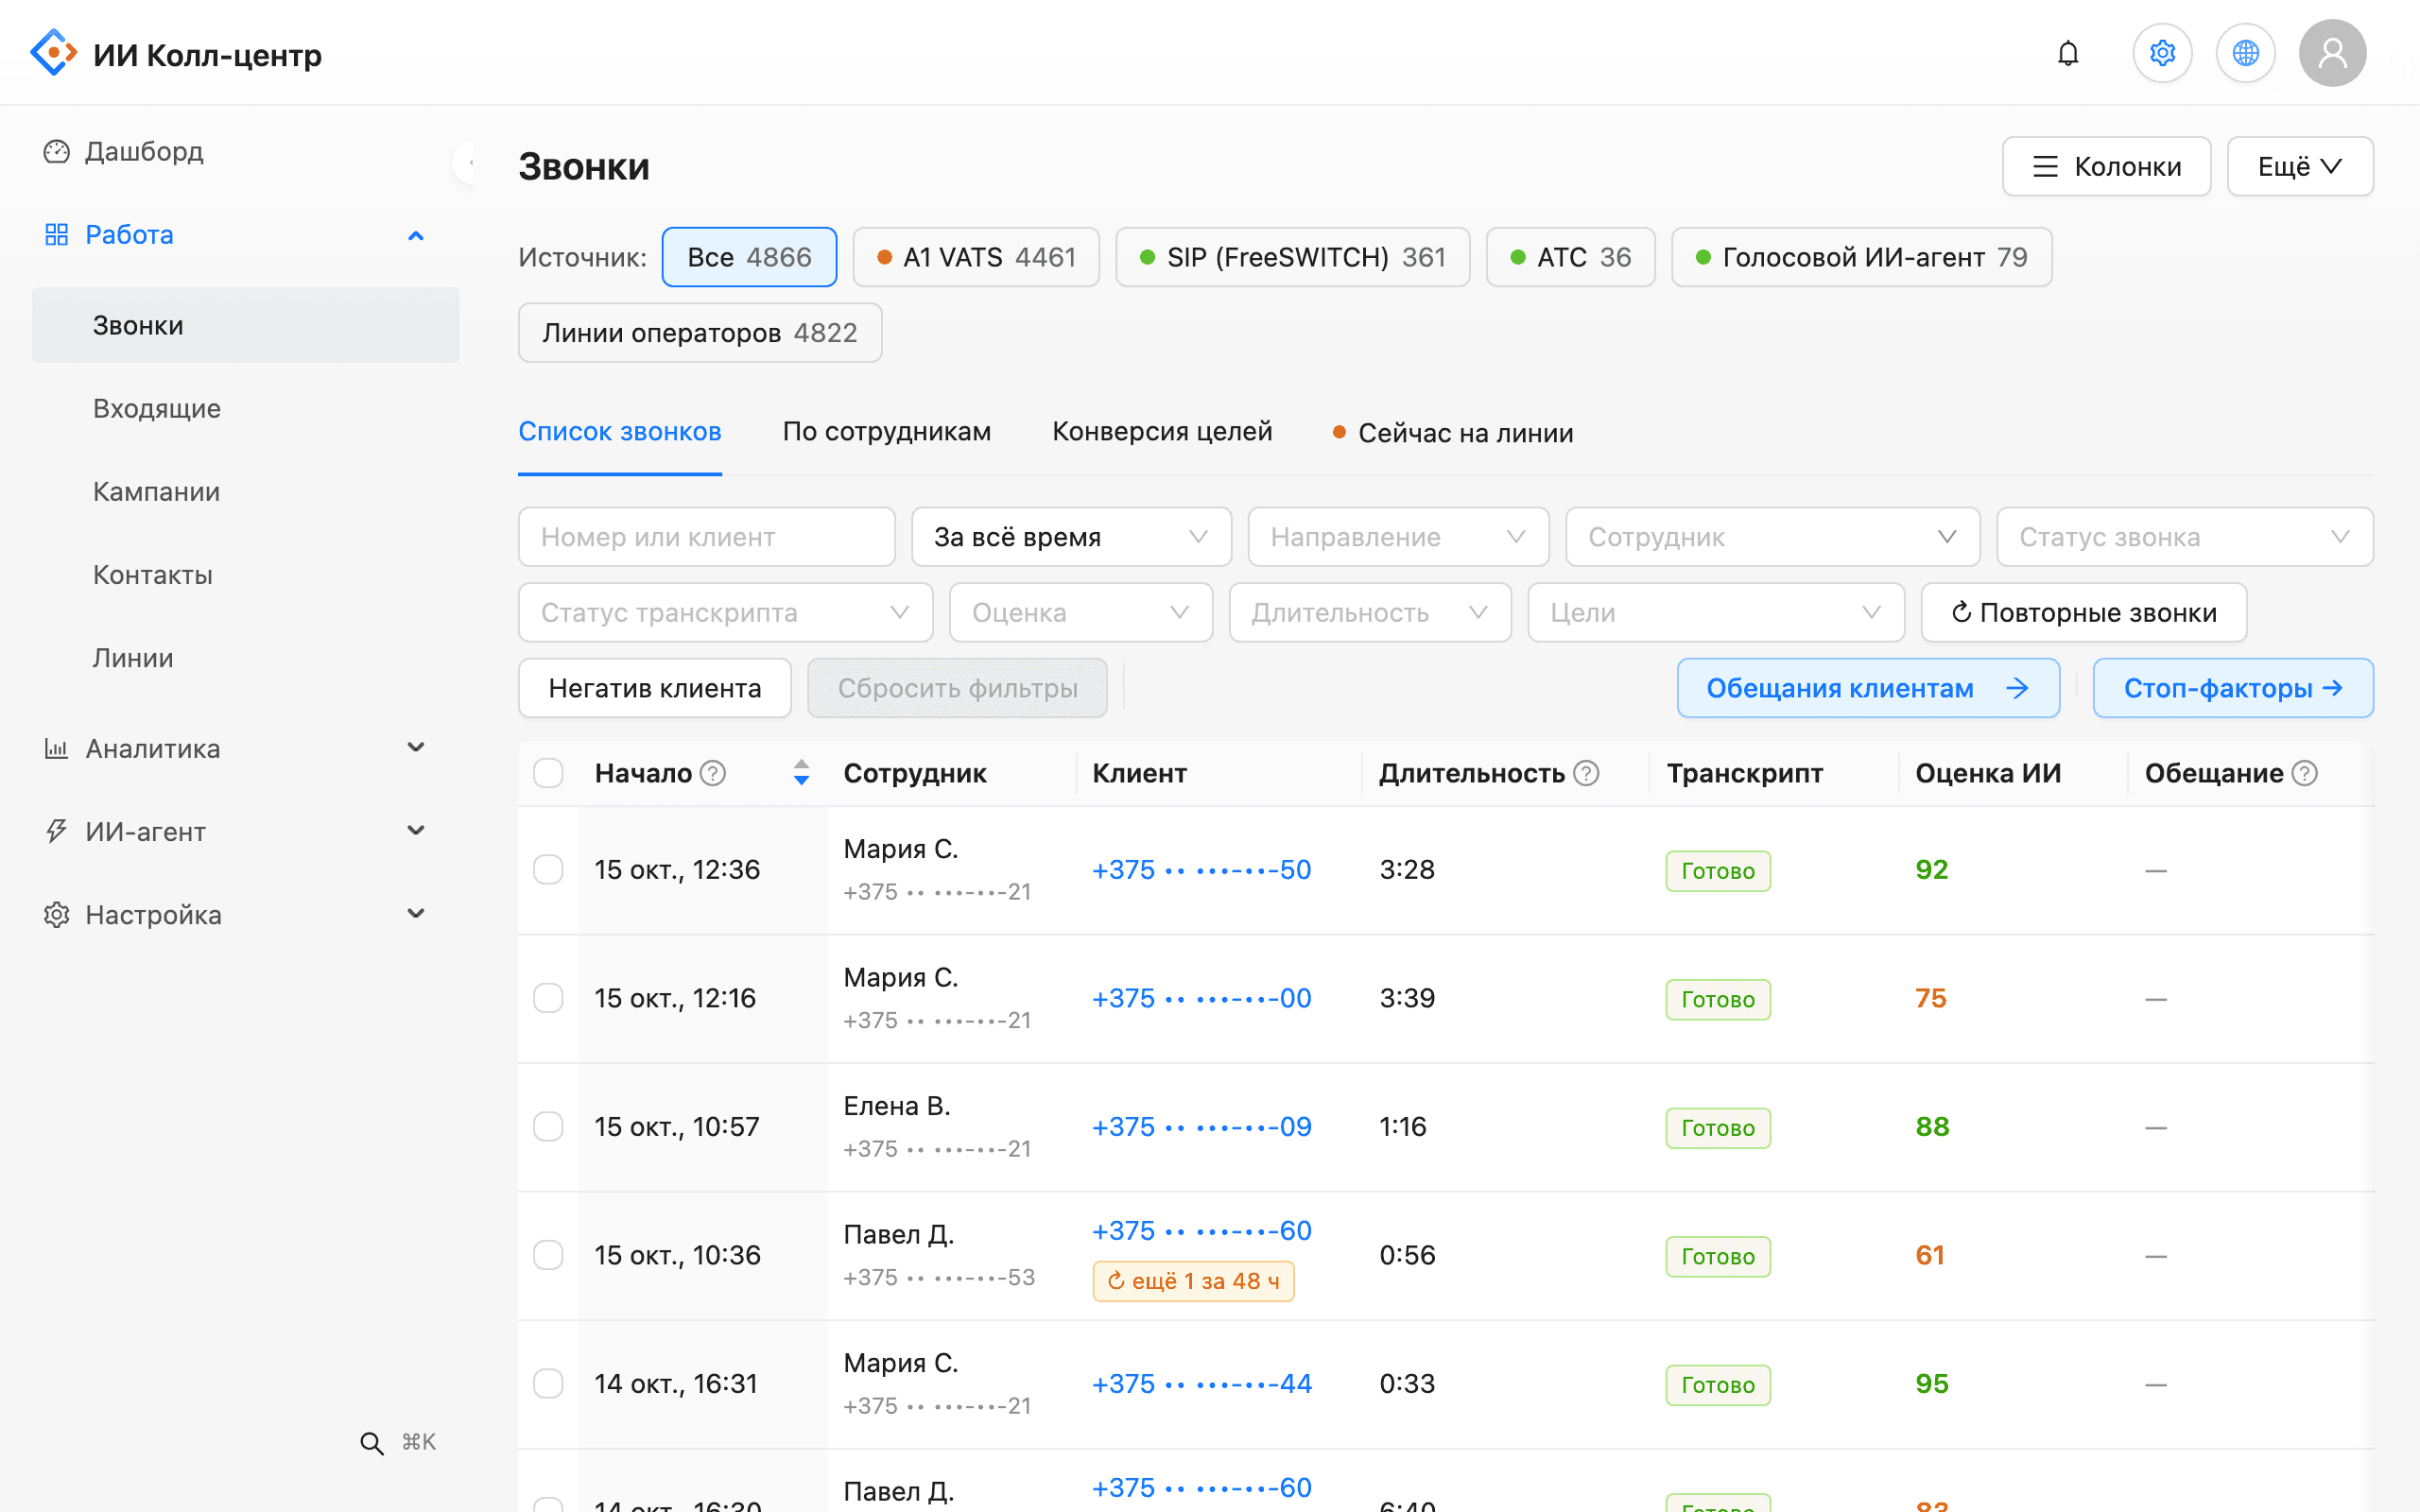Open the Цели filter dropdown
This screenshot has width=2420, height=1512.
1715,612
